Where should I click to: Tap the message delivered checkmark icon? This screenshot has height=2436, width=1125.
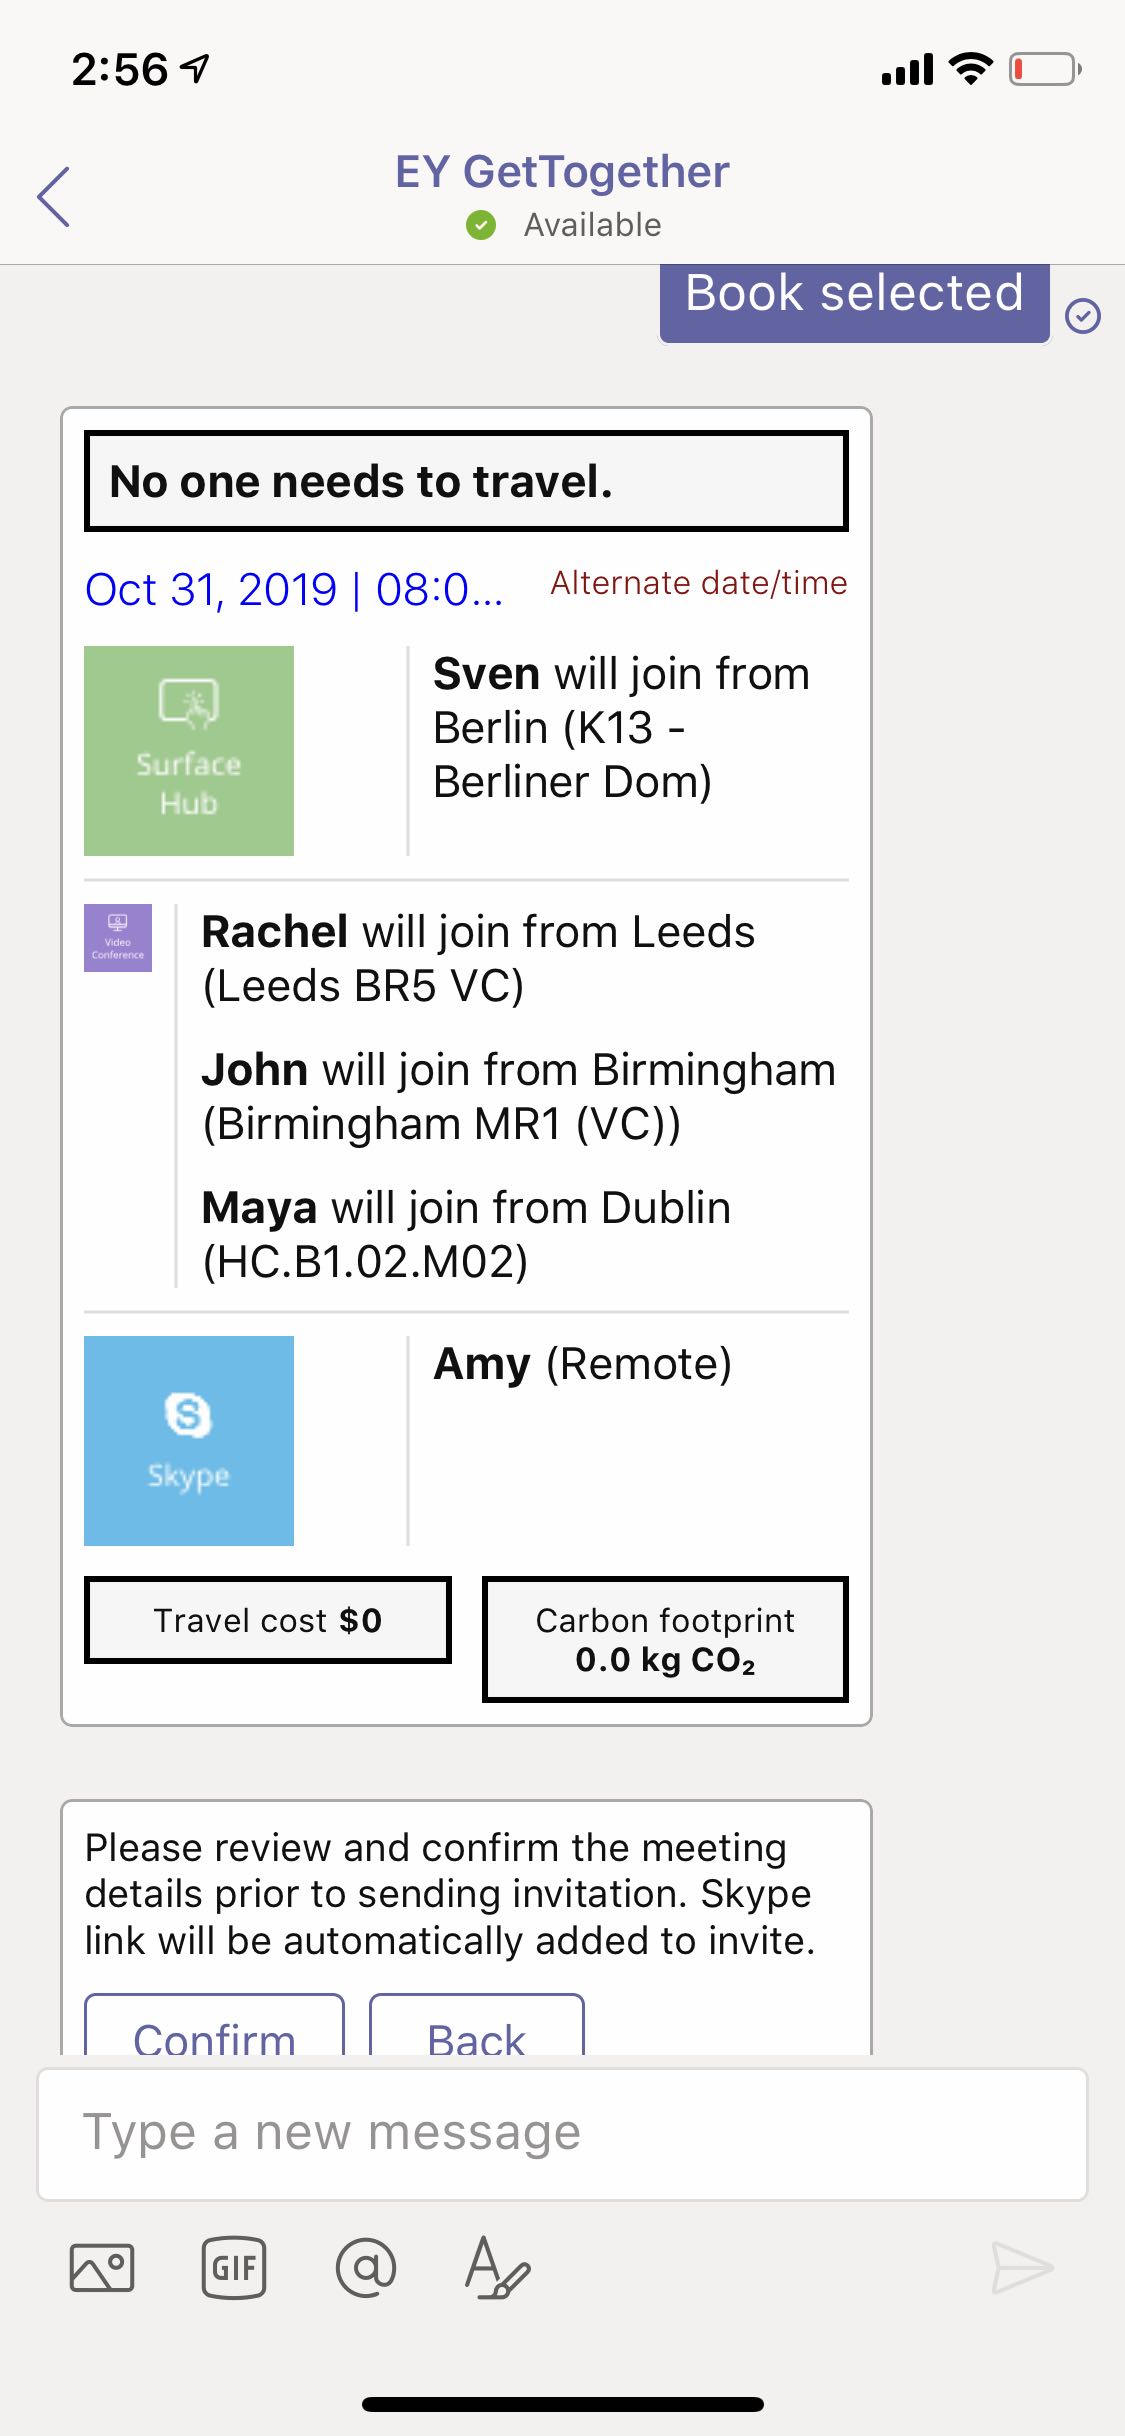(1083, 316)
